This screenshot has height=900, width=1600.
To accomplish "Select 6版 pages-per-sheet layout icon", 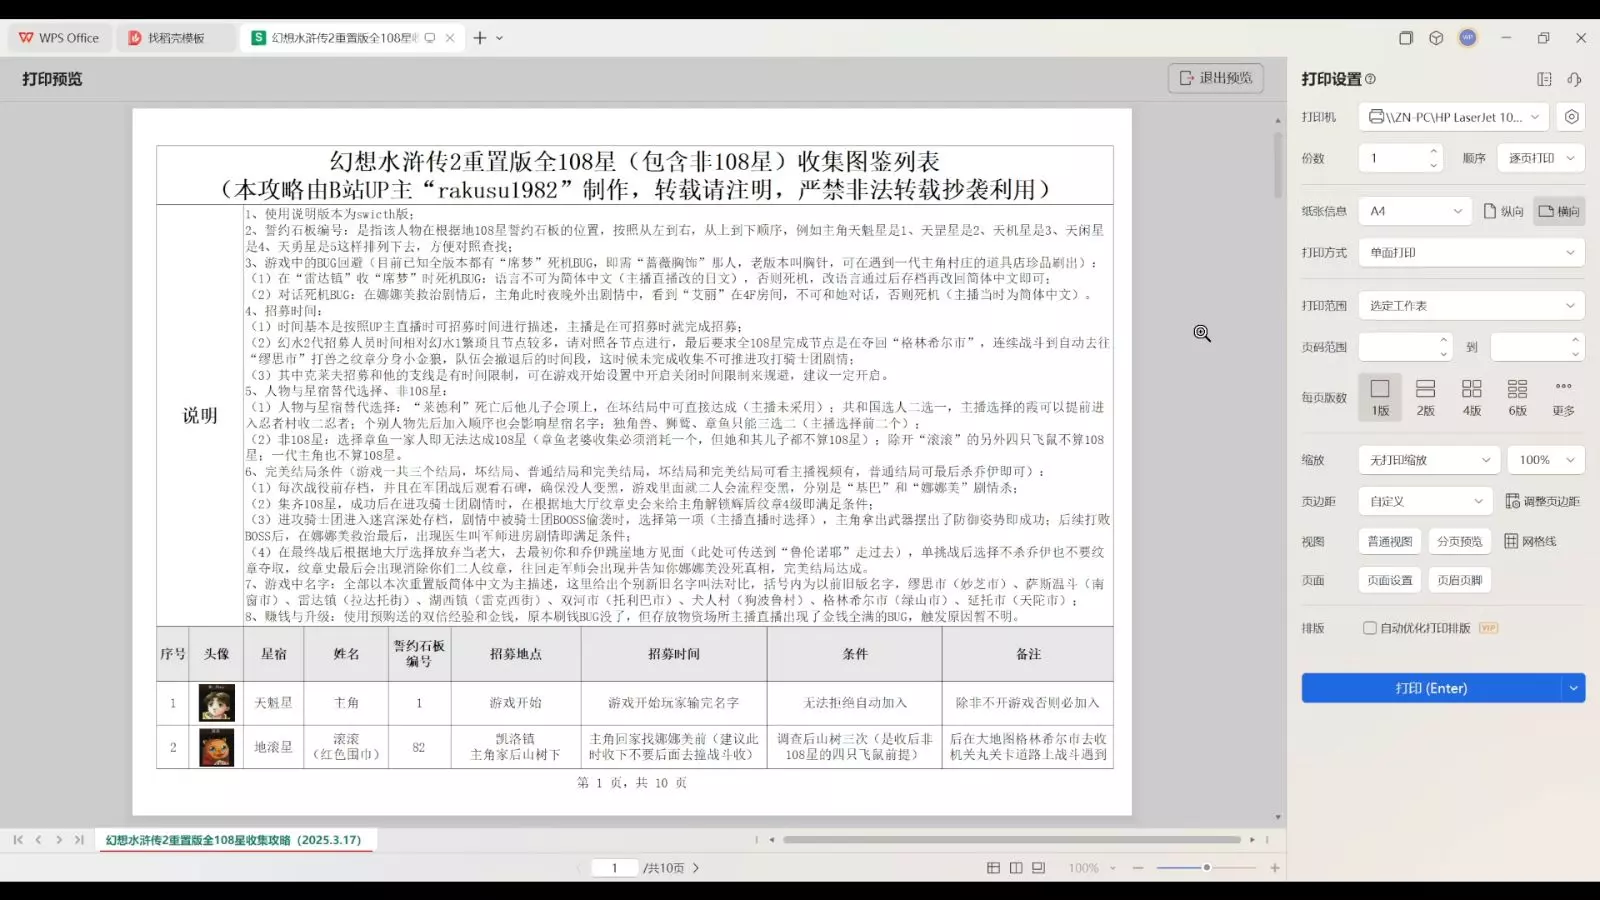I will [x=1518, y=397].
